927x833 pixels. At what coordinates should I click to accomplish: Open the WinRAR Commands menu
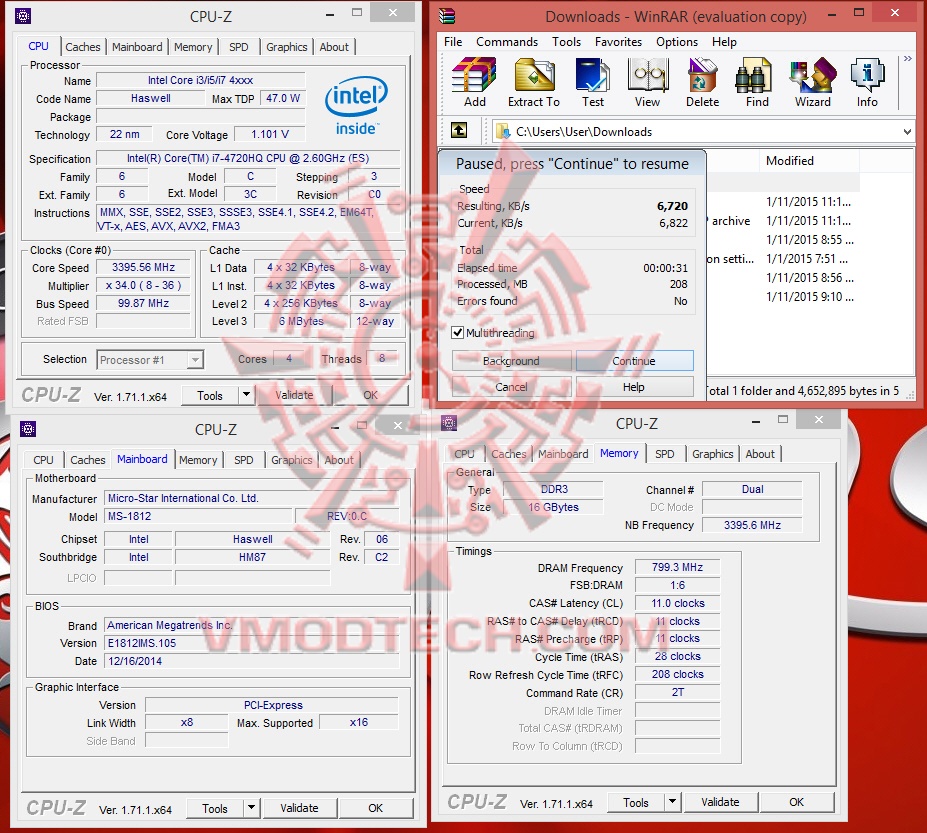point(507,42)
